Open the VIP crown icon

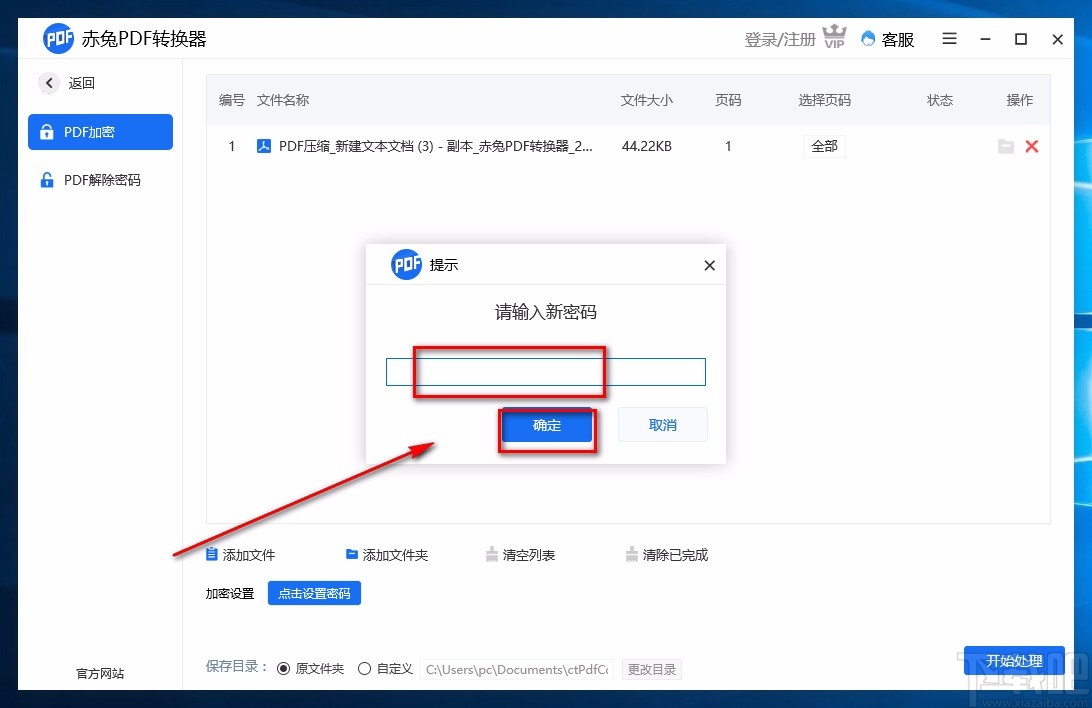coord(834,36)
